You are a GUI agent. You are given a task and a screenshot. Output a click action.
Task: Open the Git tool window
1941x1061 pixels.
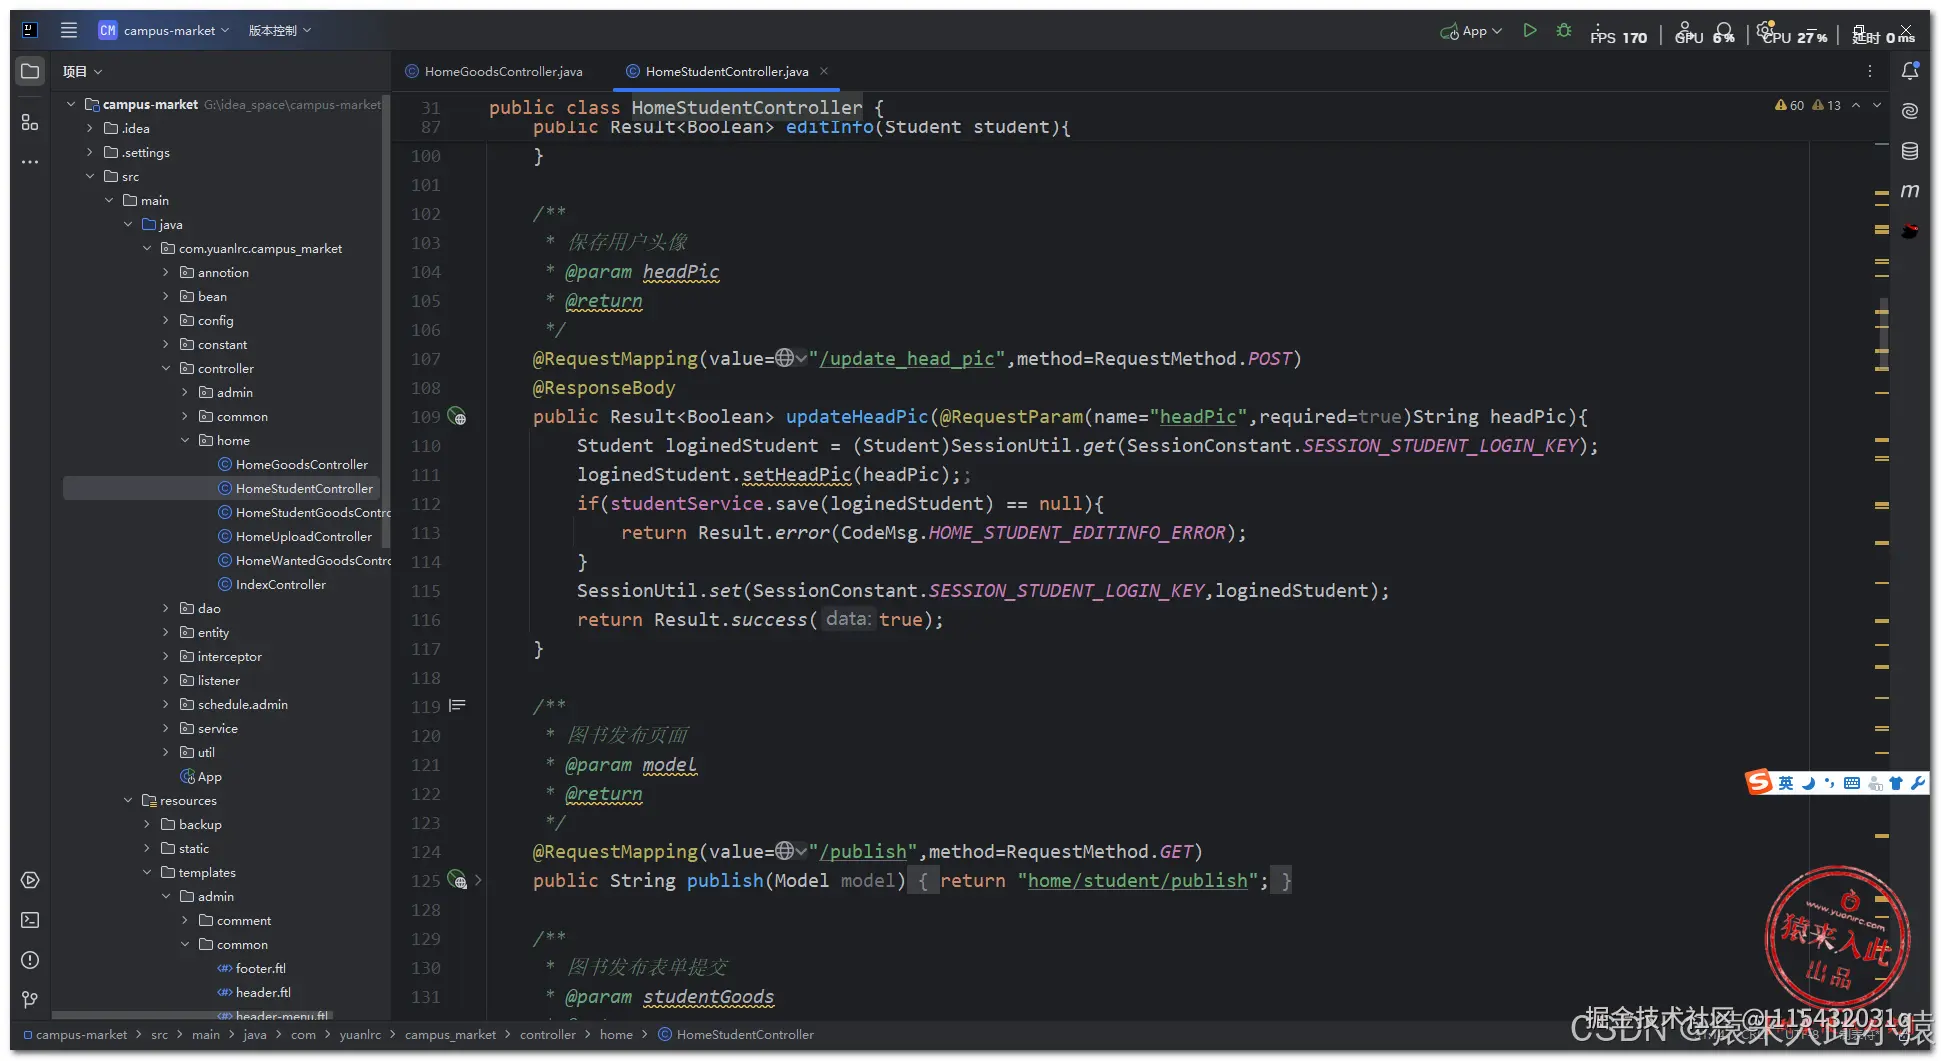click(30, 999)
